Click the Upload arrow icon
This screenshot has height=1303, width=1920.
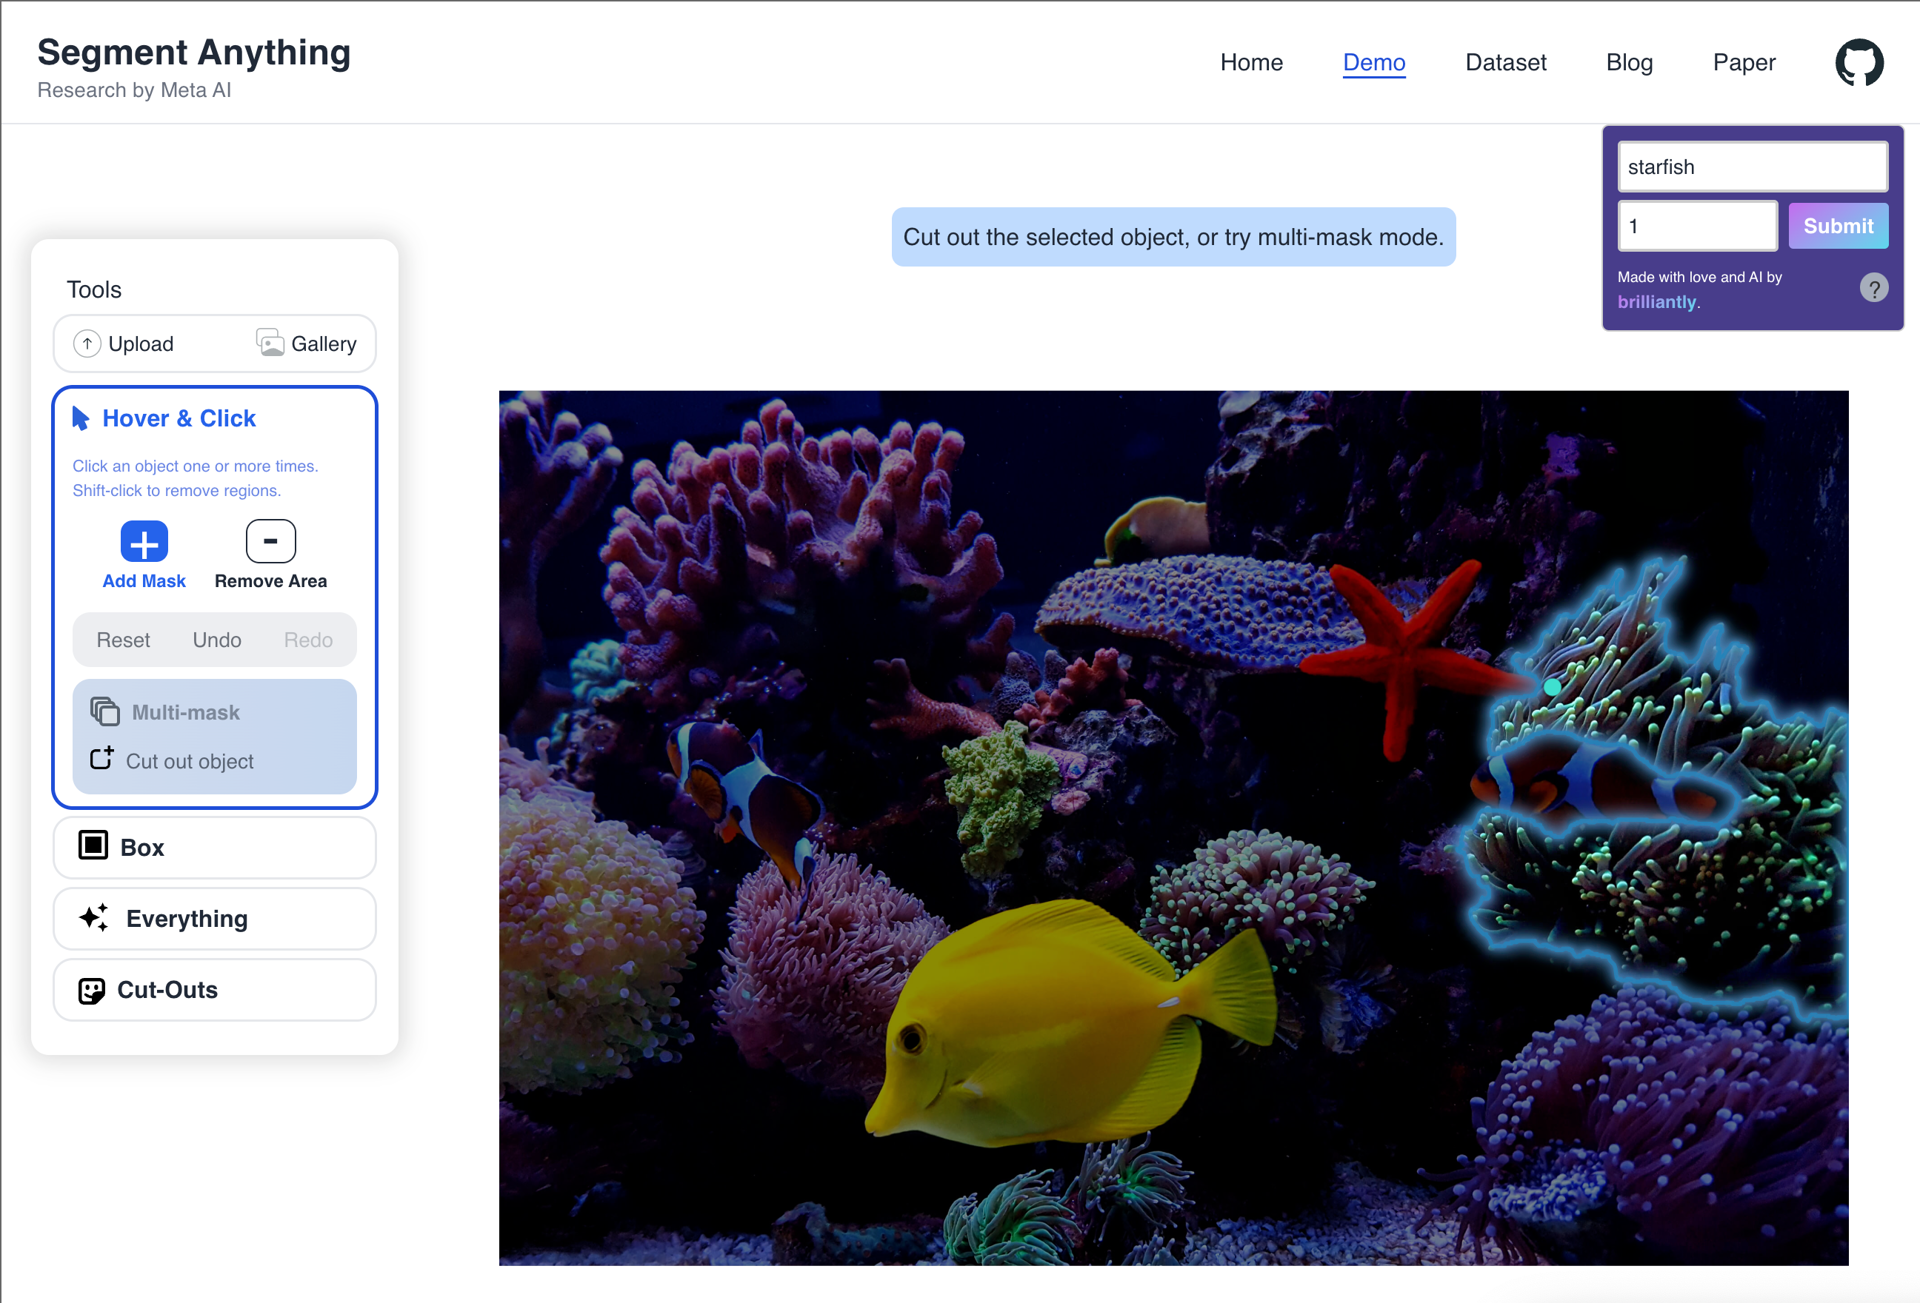(87, 344)
